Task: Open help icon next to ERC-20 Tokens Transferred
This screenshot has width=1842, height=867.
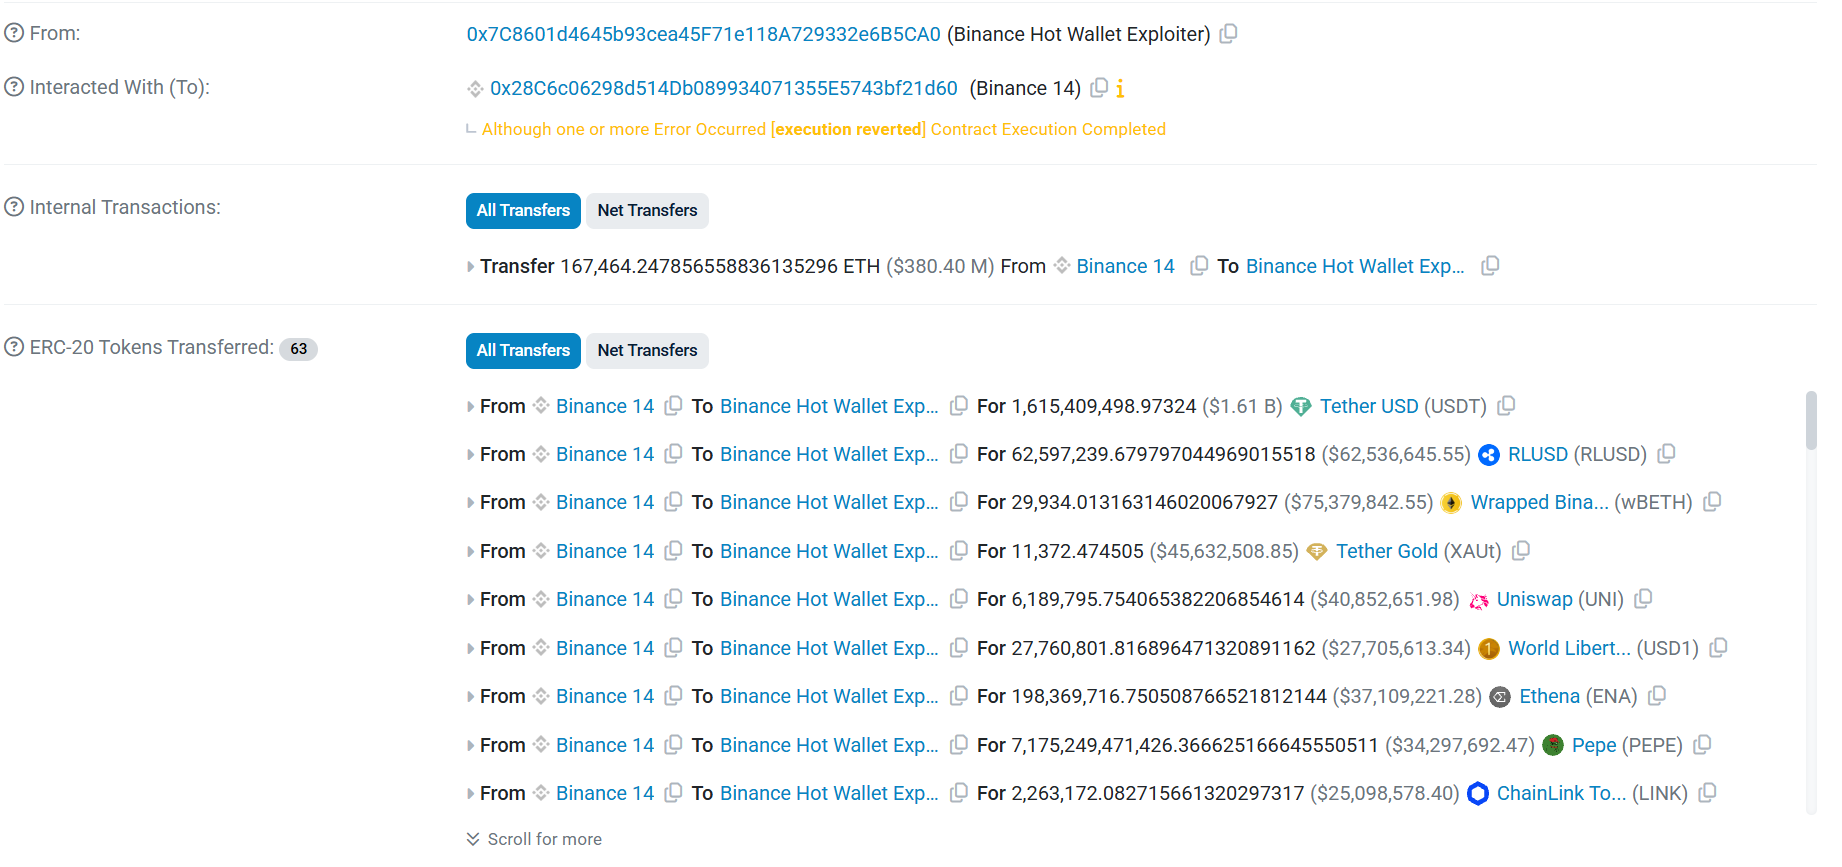Action: coord(14,347)
